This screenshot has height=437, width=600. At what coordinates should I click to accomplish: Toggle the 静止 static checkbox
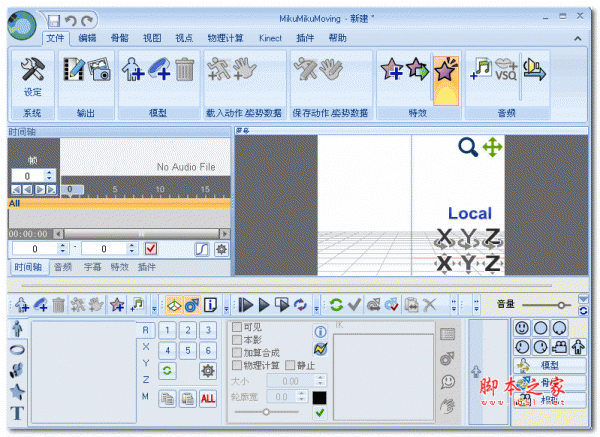(x=290, y=365)
